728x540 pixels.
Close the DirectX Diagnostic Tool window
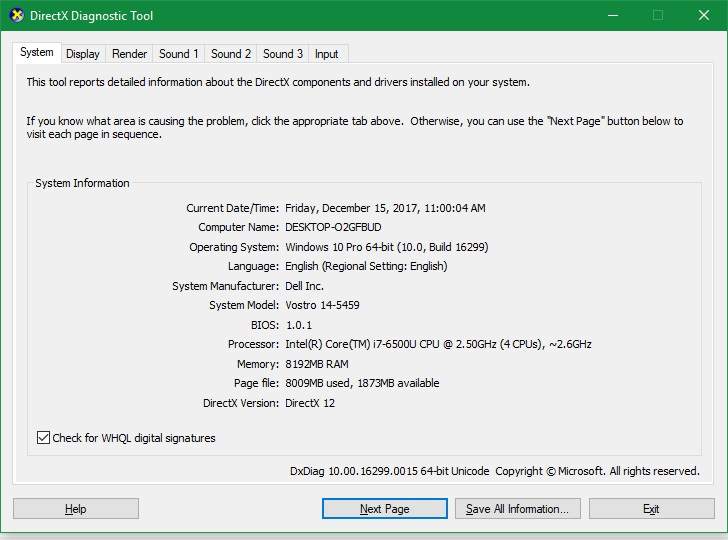pyautogui.click(x=704, y=15)
